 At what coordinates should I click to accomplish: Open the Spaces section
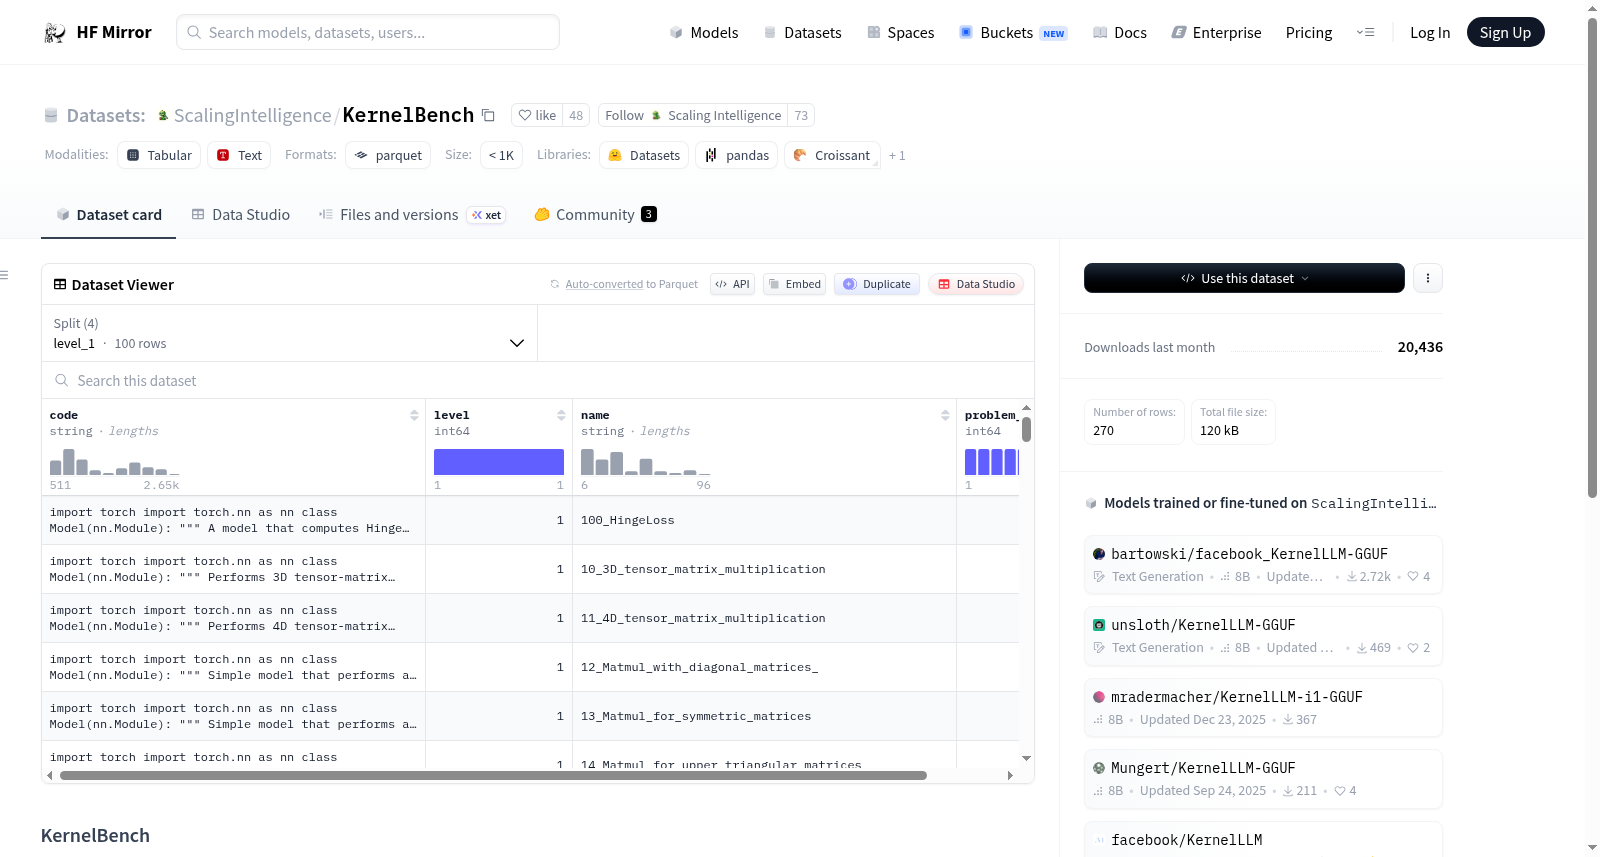pyautogui.click(x=900, y=32)
